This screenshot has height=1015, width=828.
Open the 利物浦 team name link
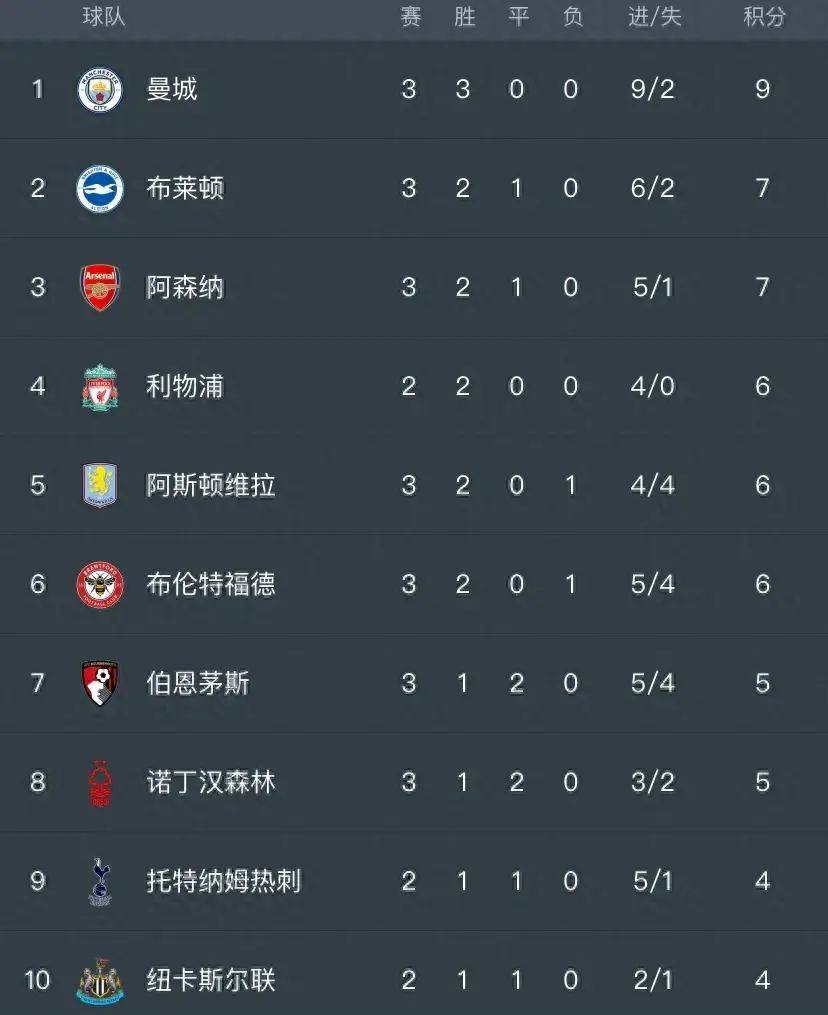tap(185, 386)
